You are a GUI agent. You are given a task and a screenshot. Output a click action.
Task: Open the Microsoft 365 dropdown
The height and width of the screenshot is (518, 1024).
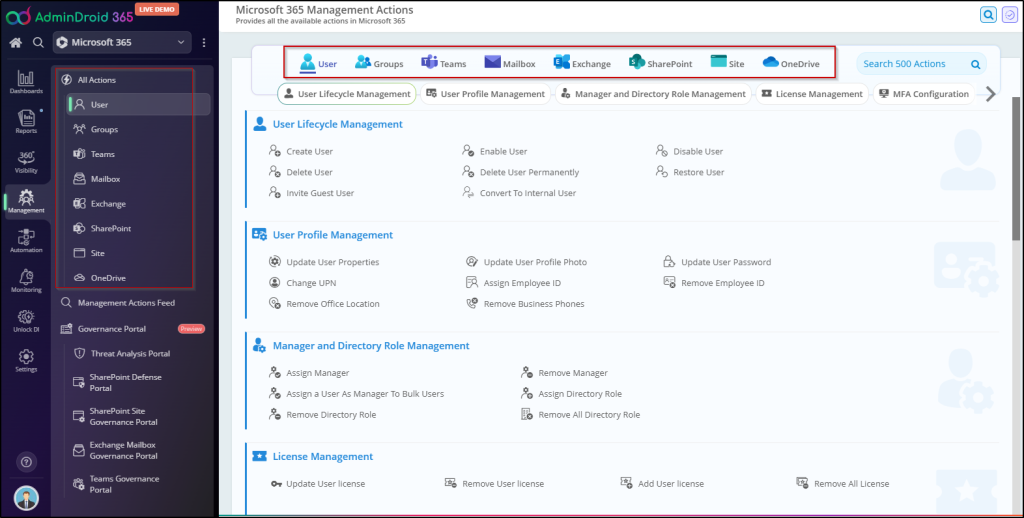coord(122,42)
